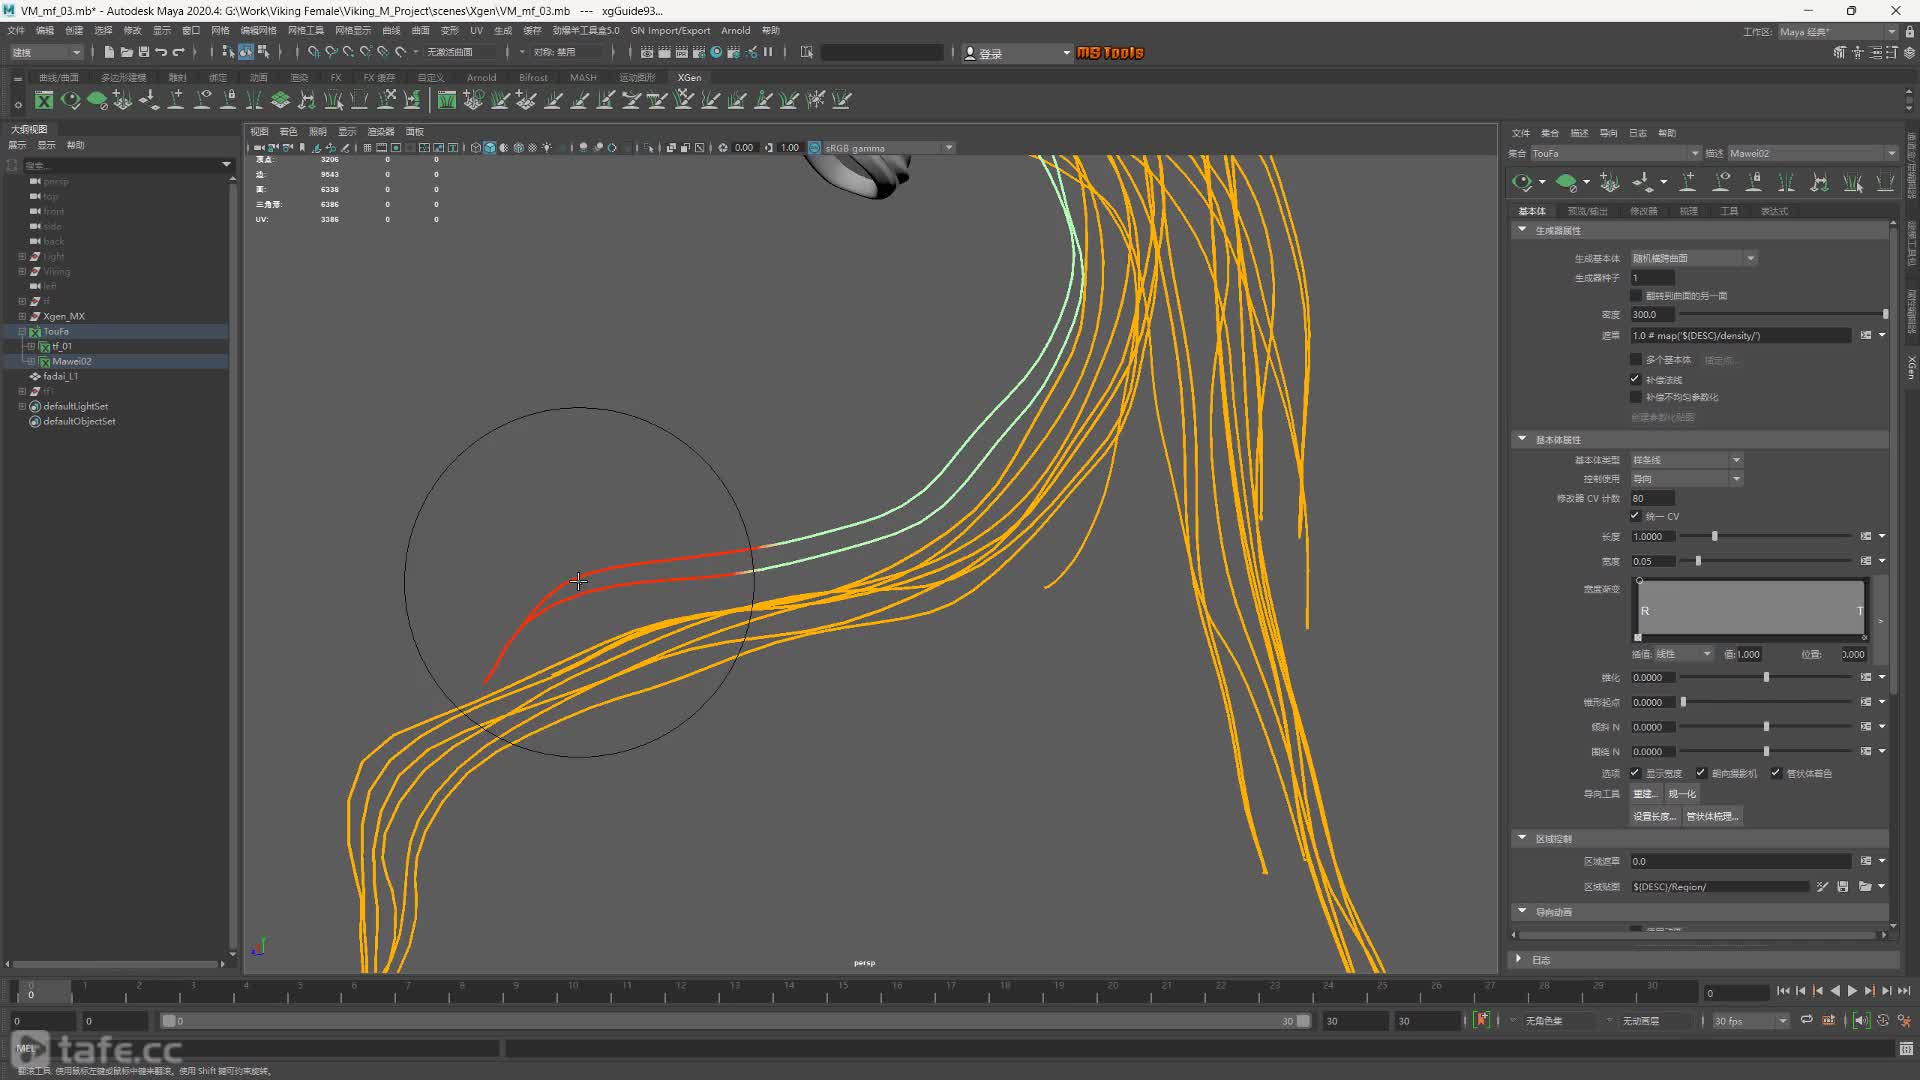The width and height of the screenshot is (1920, 1080).
Task: Toggle compensate non-uniform parameterization checkbox
Action: (x=1636, y=397)
